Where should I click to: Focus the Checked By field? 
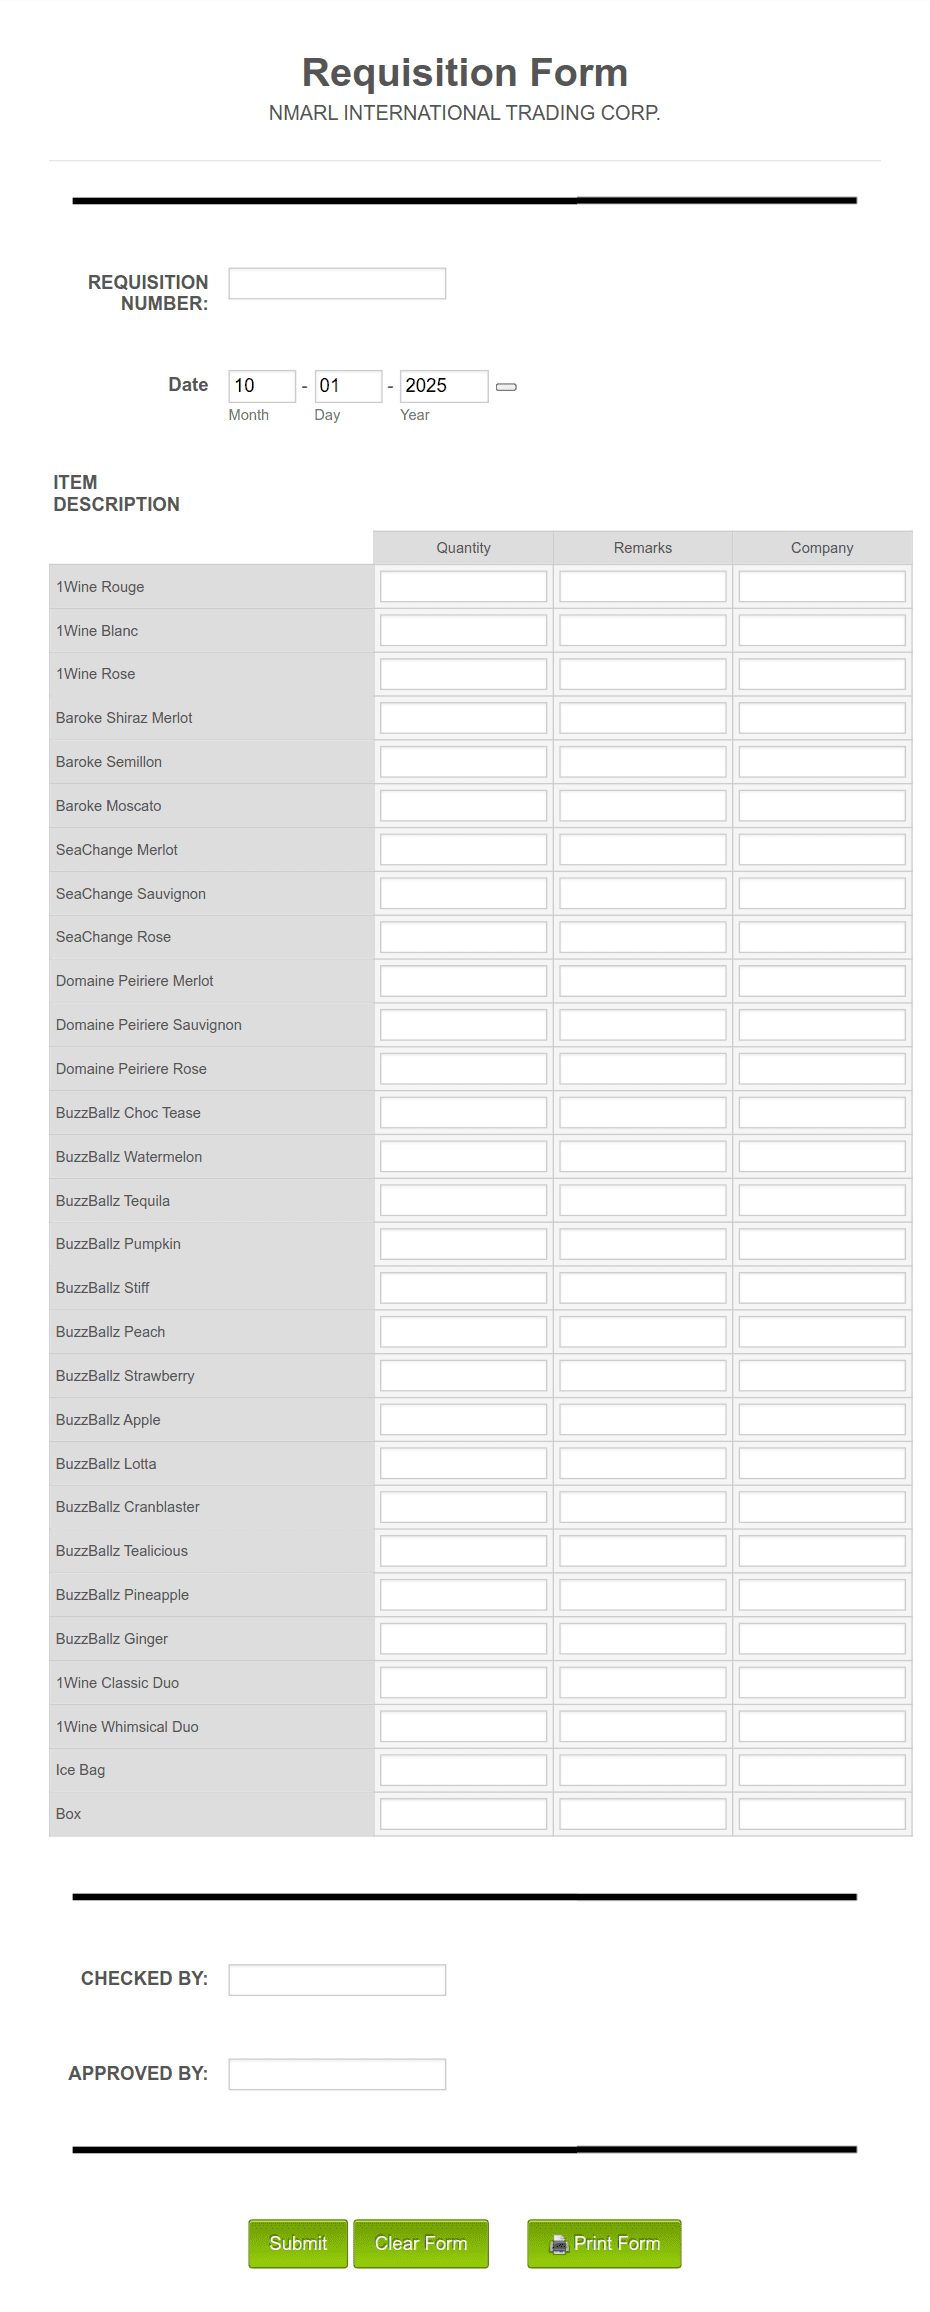[336, 1980]
